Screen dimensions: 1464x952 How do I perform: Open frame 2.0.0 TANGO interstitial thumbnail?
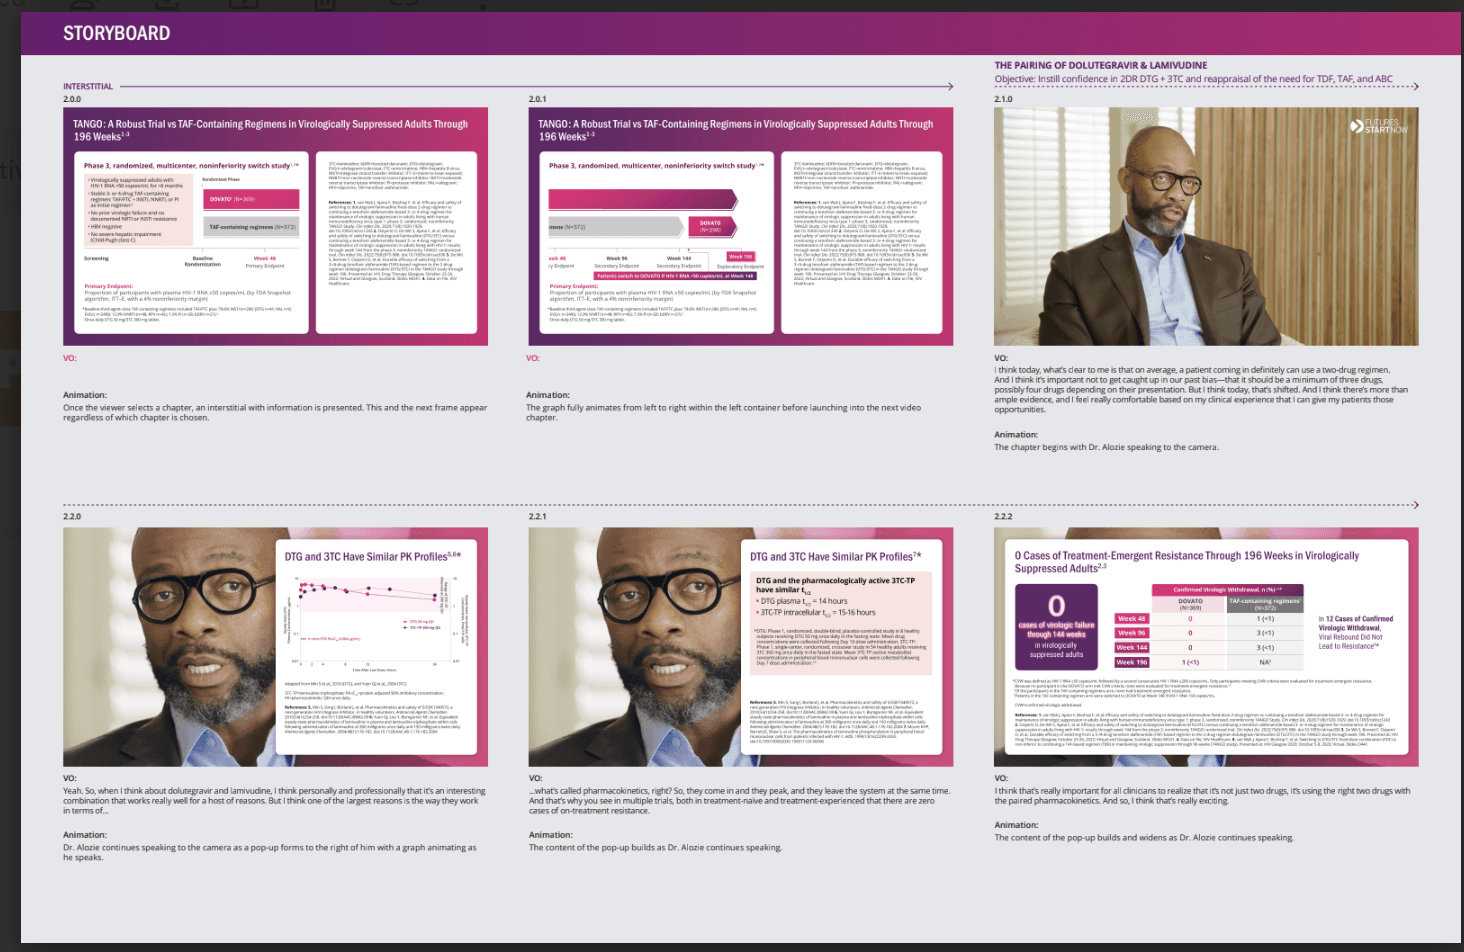tap(275, 227)
